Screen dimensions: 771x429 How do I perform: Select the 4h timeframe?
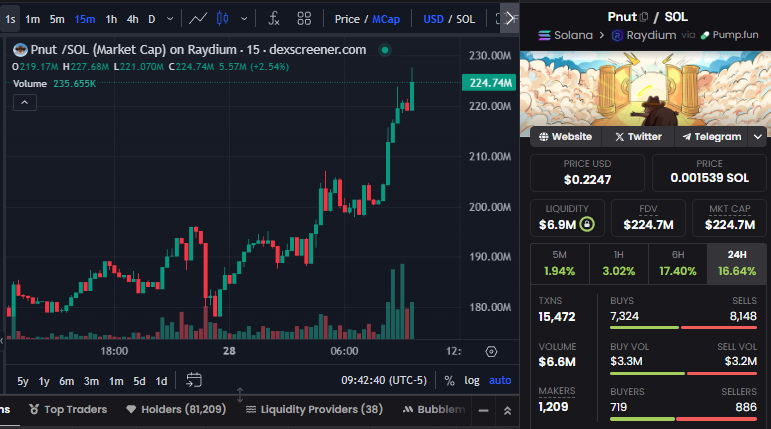tap(132, 19)
